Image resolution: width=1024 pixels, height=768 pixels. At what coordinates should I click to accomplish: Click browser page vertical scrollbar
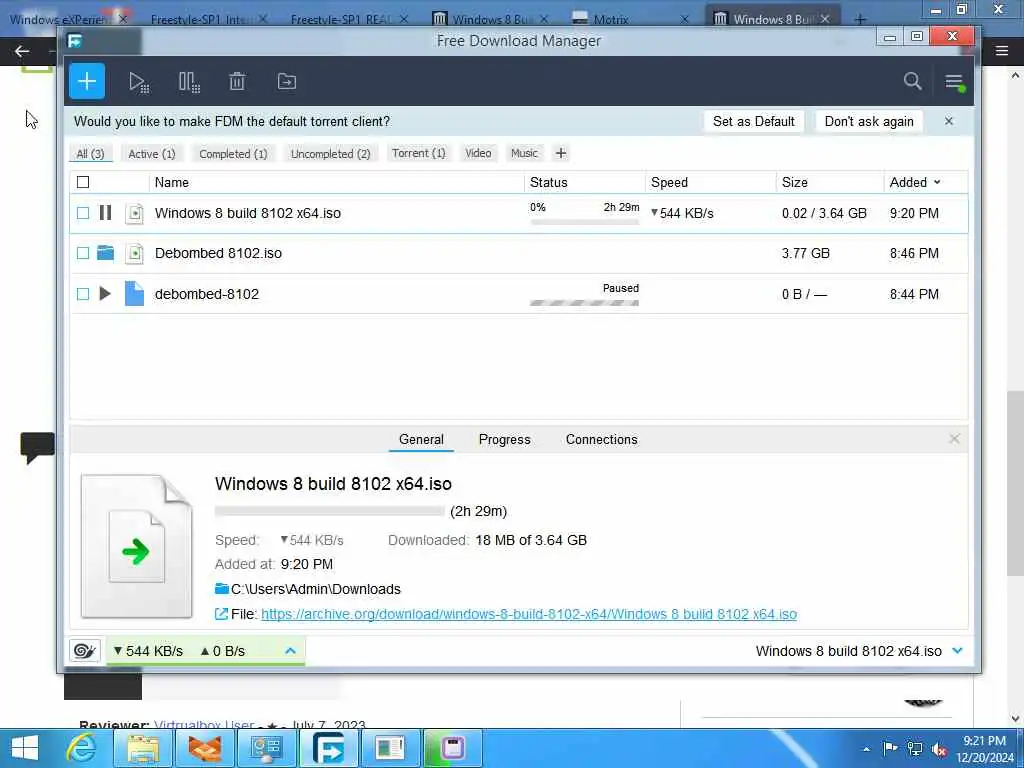[1015, 483]
